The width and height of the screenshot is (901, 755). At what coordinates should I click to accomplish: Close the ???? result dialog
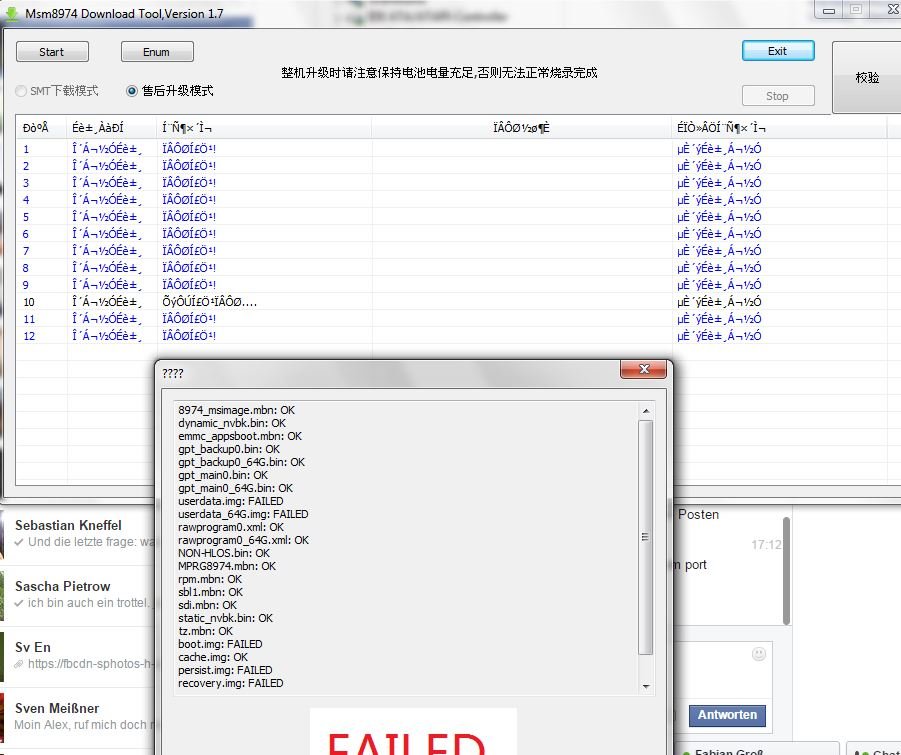click(644, 369)
